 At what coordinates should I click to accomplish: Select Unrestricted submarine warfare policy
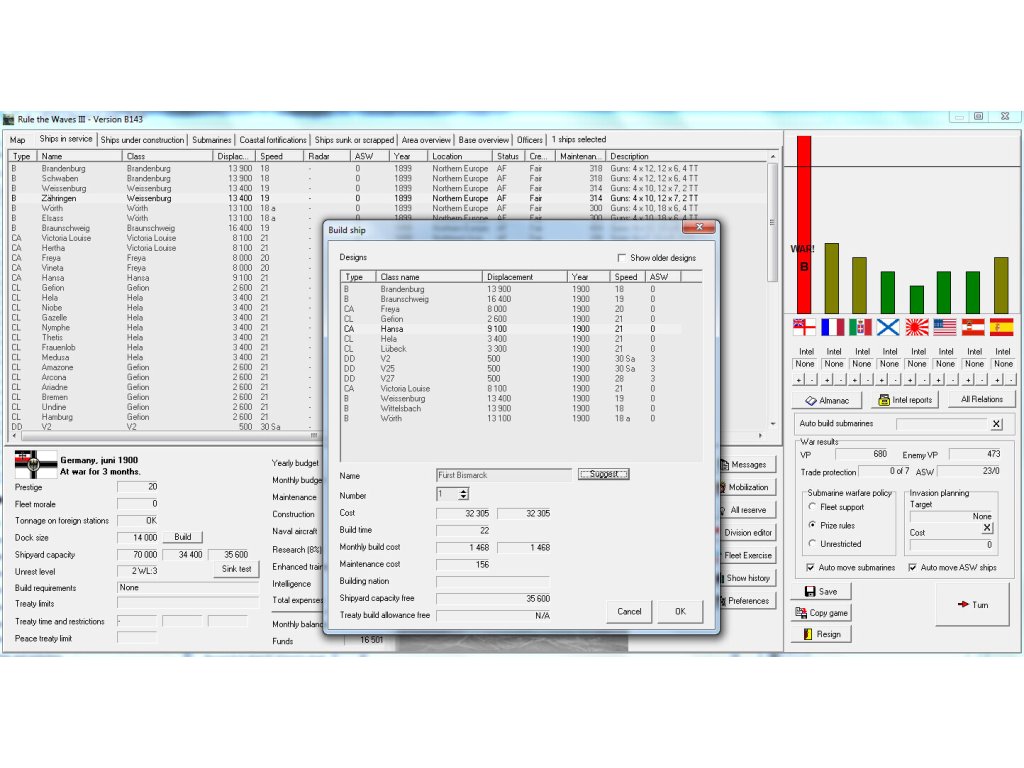(x=813, y=544)
